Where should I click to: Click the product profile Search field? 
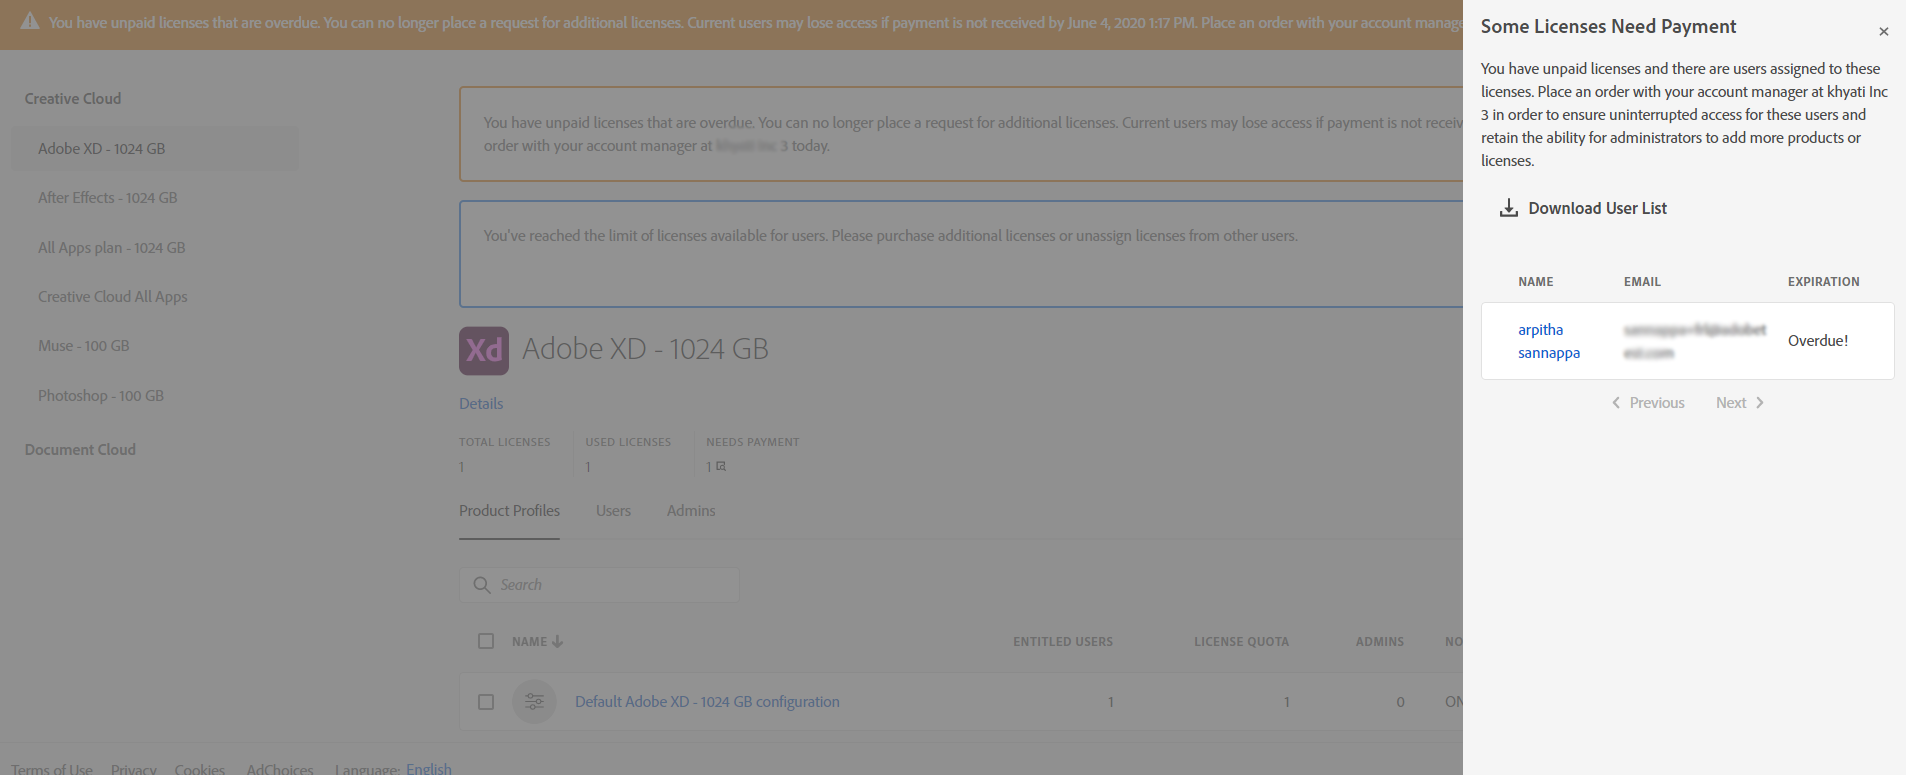tap(599, 585)
